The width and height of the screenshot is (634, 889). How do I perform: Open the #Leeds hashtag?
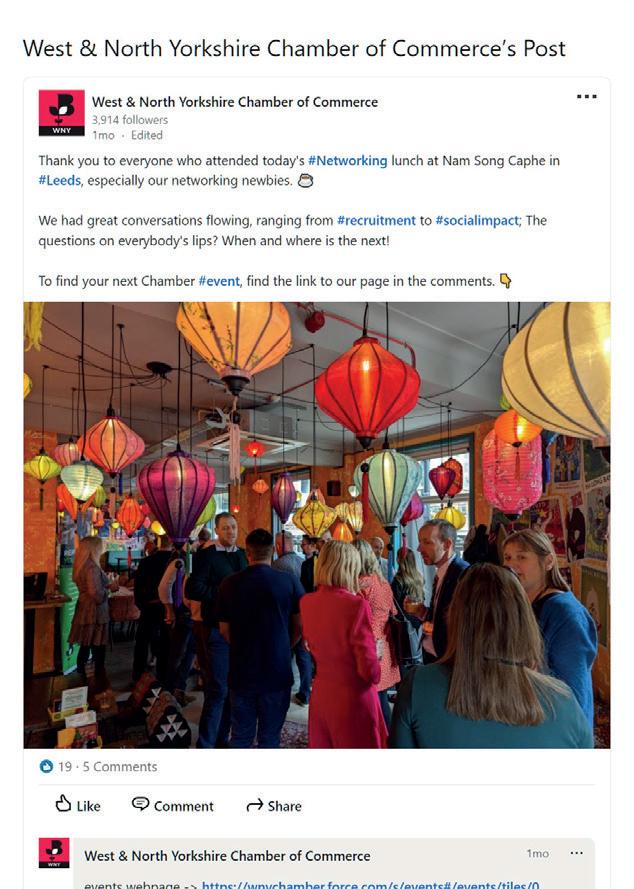click(60, 180)
